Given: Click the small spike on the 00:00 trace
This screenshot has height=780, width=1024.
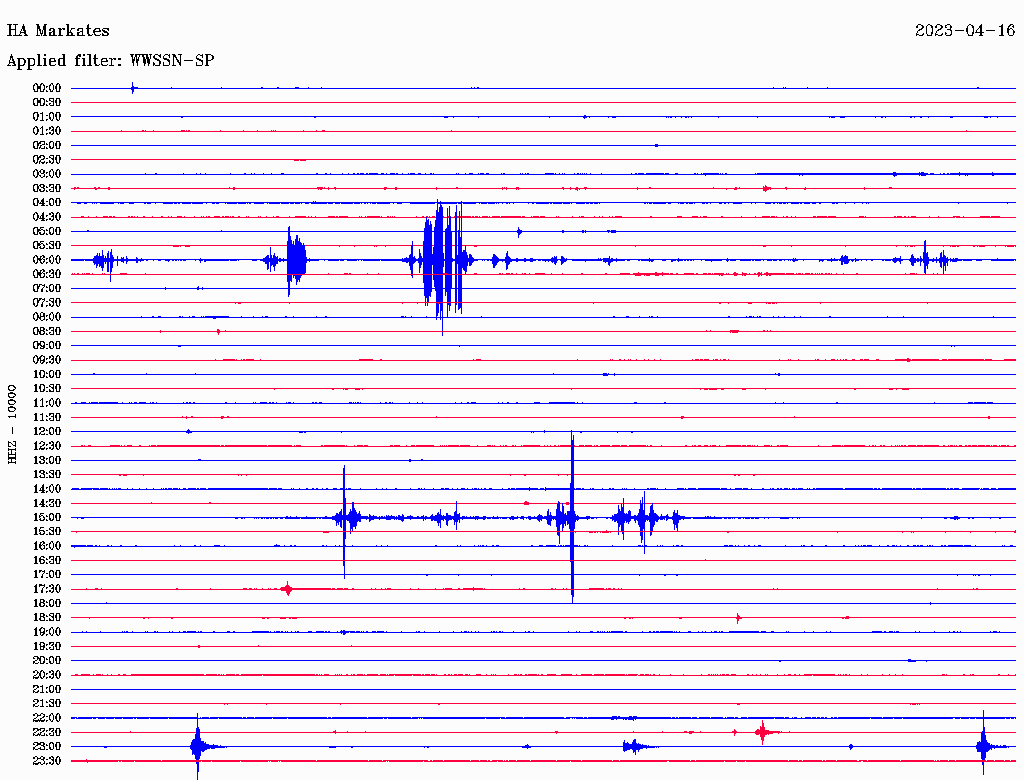Looking at the screenshot, I should (133, 88).
